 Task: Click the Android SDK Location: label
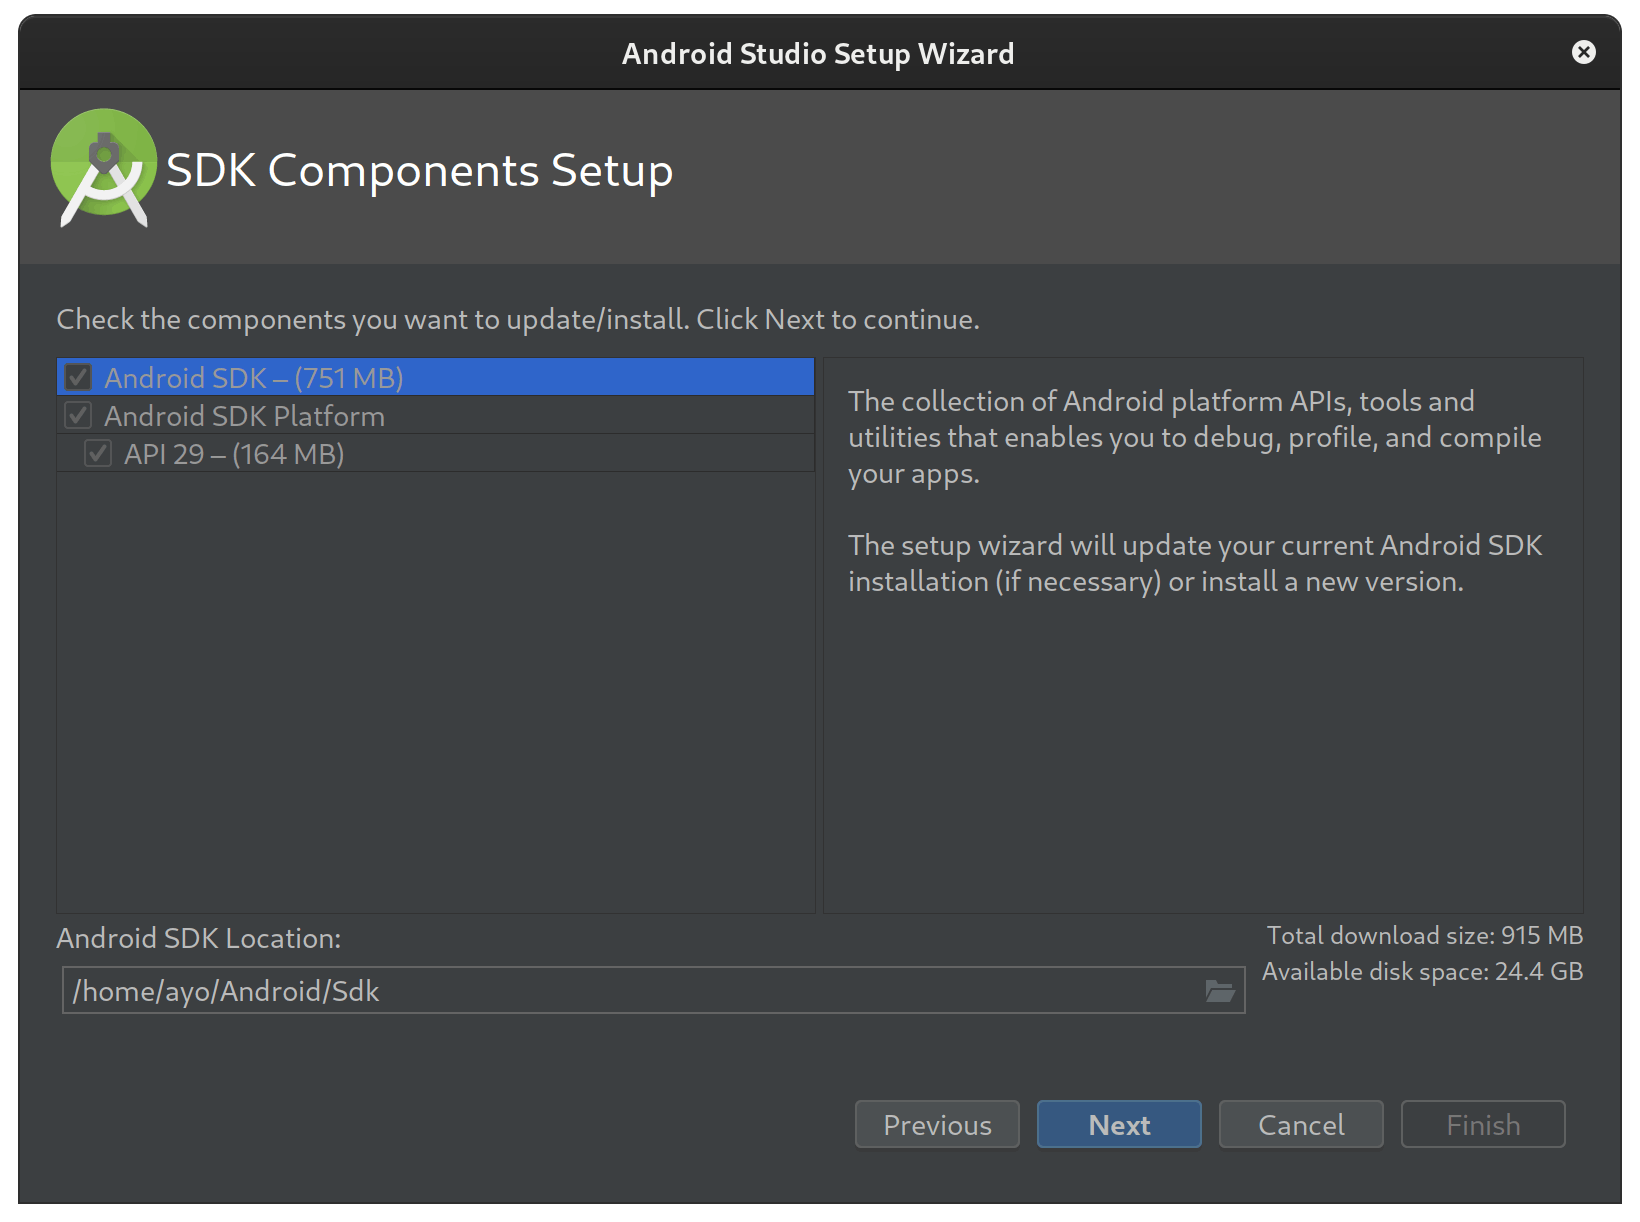(x=199, y=938)
